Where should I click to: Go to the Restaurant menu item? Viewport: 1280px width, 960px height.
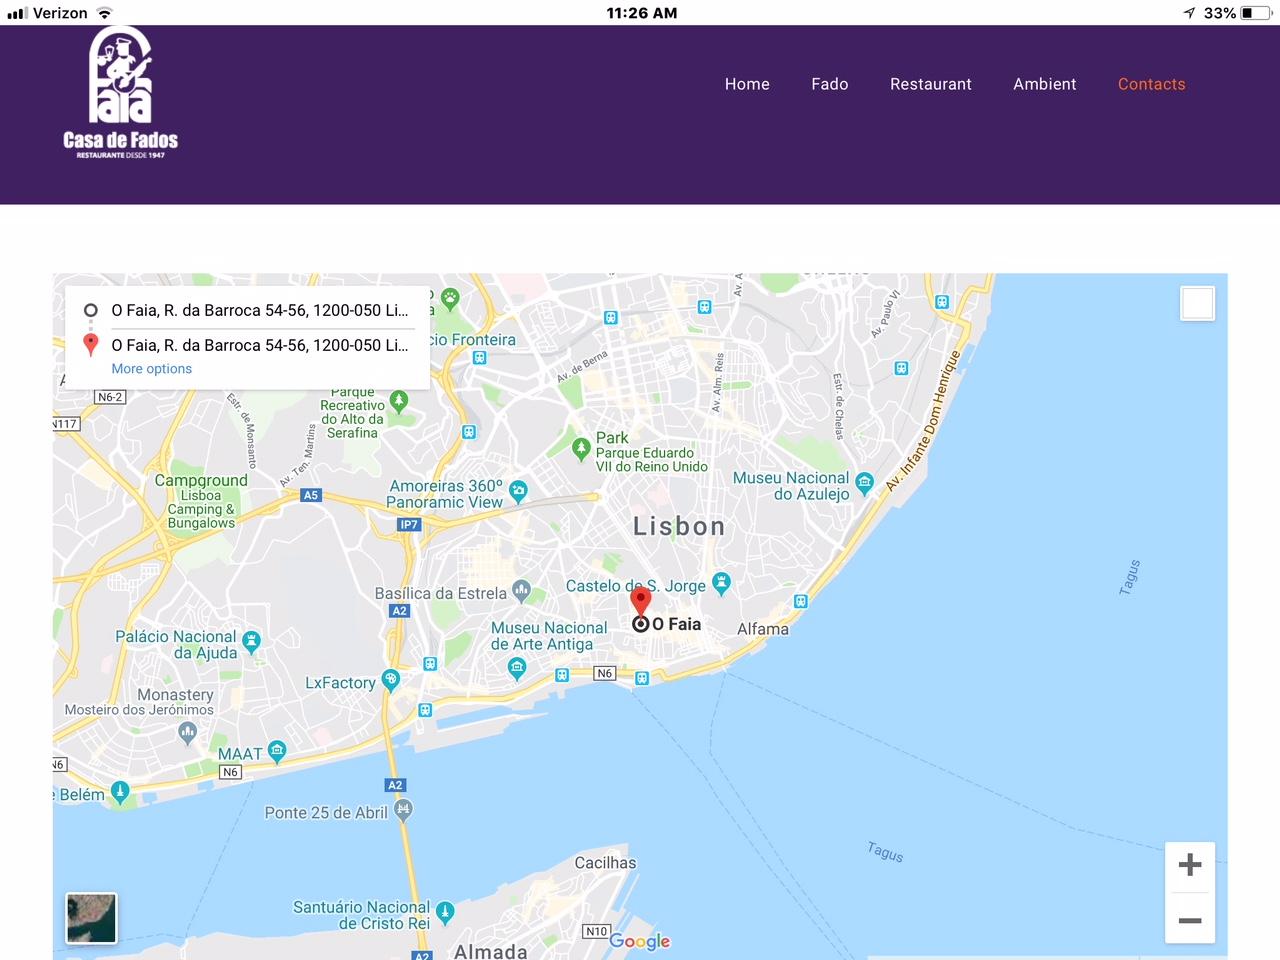[x=930, y=84]
